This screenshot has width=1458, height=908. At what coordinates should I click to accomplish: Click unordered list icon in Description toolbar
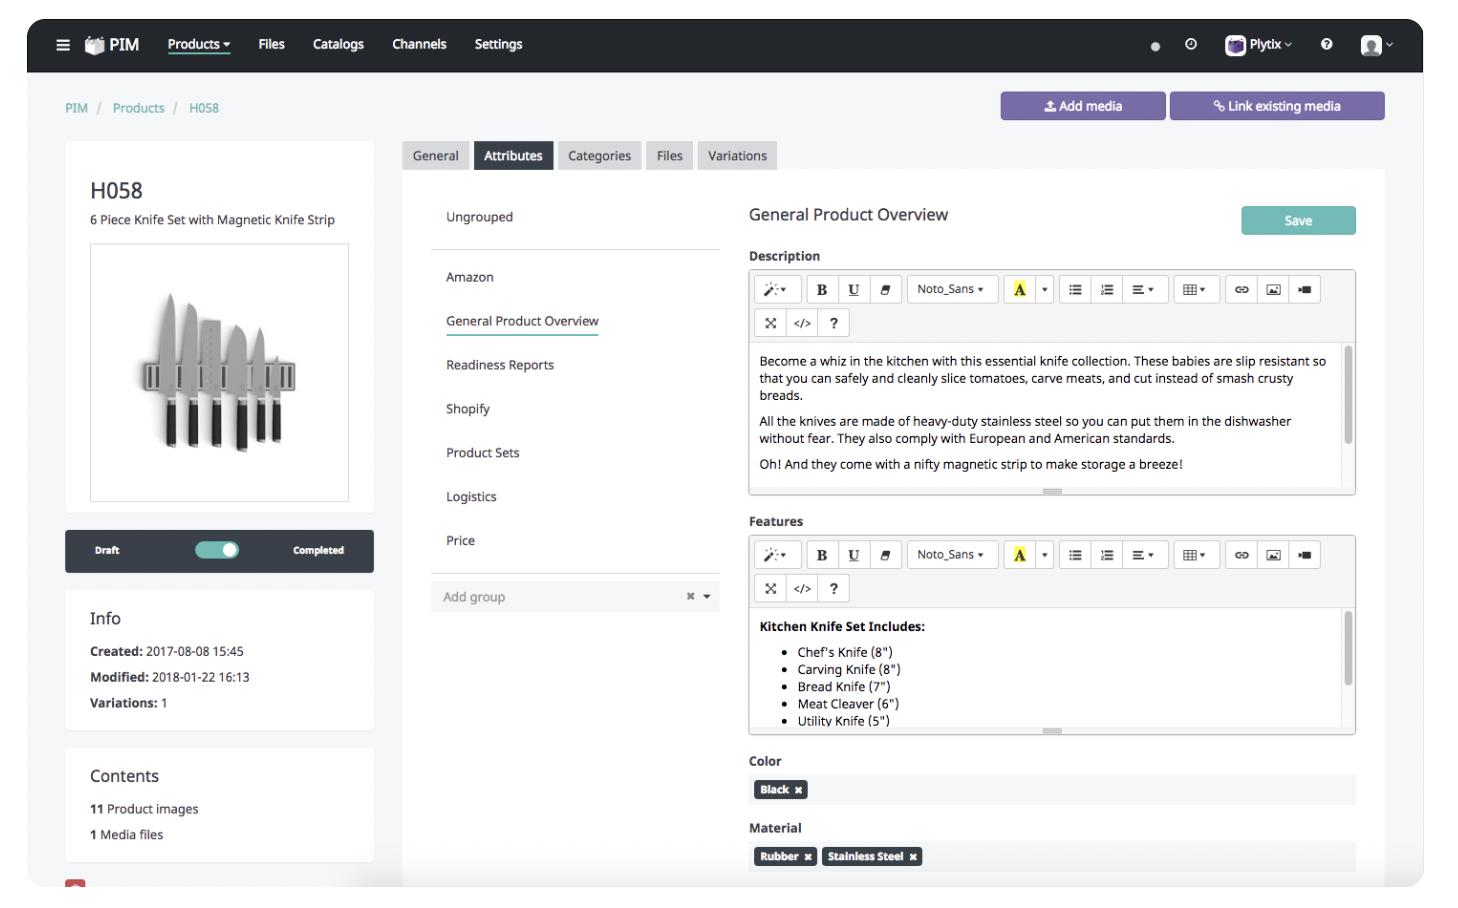click(x=1075, y=290)
